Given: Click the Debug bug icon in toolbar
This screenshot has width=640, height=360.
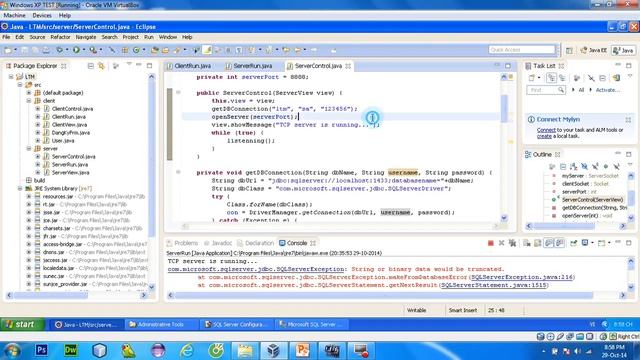Looking at the screenshot, I should [x=60, y=50].
